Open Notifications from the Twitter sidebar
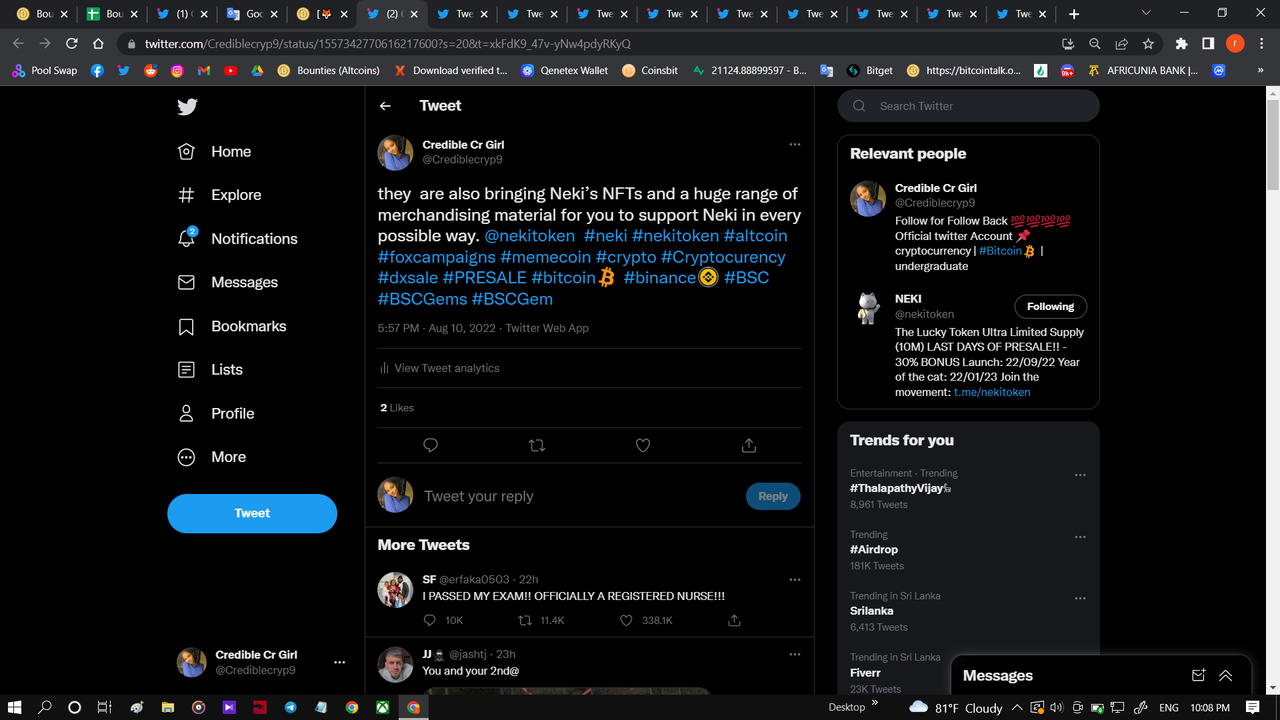 pyautogui.click(x=254, y=238)
